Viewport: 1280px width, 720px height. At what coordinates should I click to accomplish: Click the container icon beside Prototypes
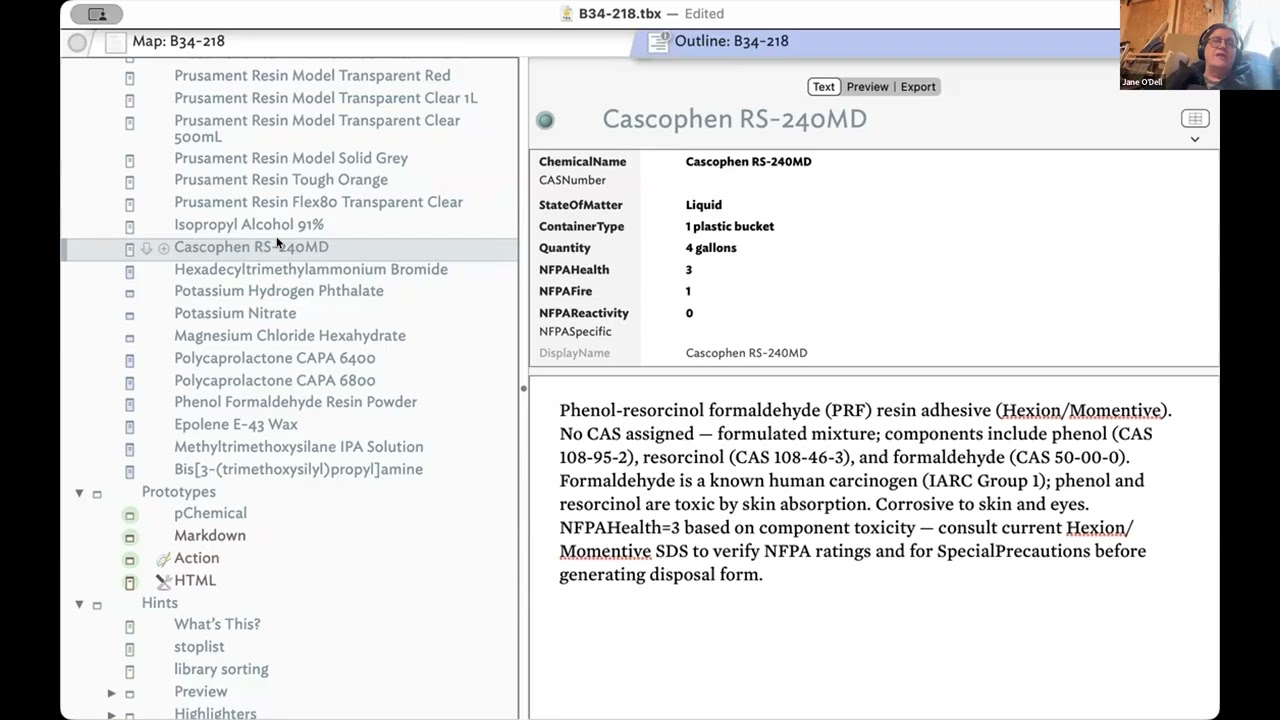pyautogui.click(x=97, y=493)
